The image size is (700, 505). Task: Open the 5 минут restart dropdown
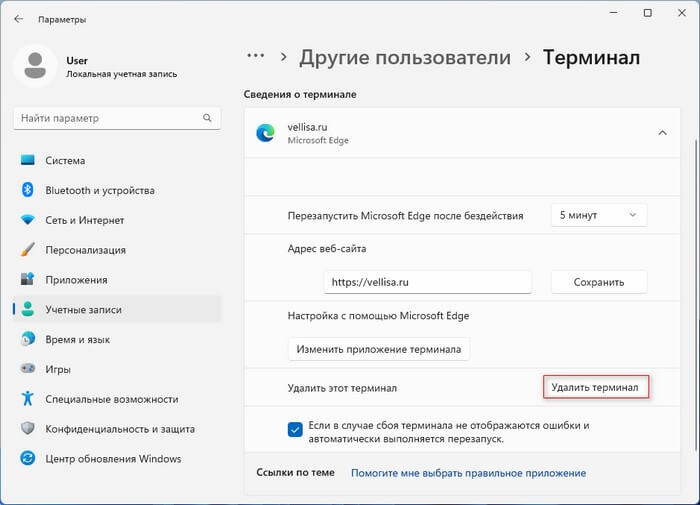click(599, 215)
